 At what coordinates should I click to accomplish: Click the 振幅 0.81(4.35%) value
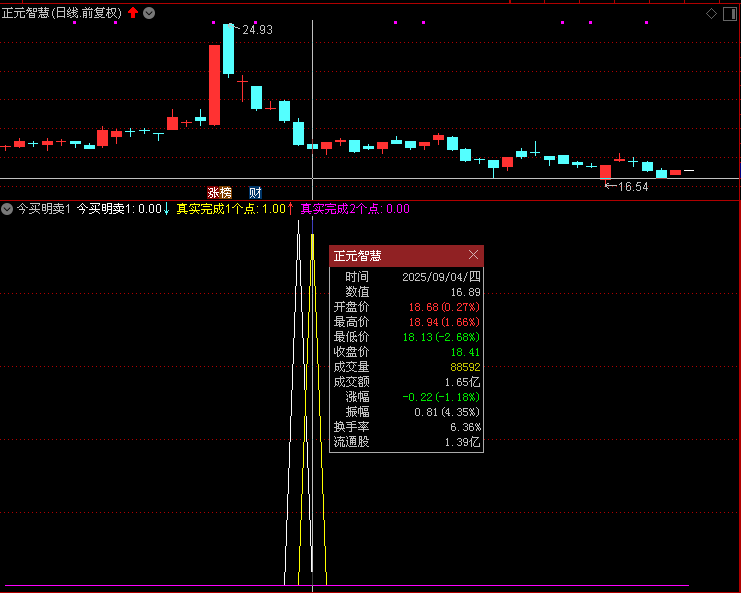point(448,412)
